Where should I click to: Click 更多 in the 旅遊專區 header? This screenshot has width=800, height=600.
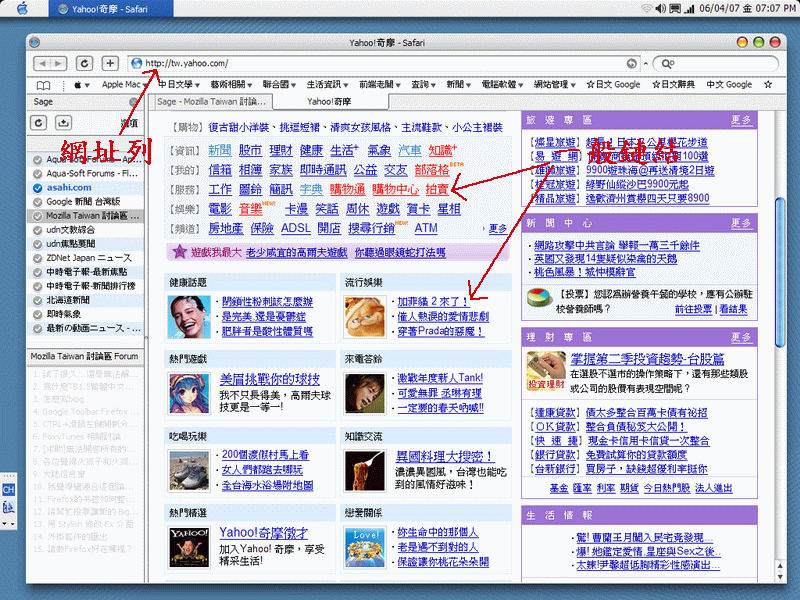pyautogui.click(x=741, y=120)
